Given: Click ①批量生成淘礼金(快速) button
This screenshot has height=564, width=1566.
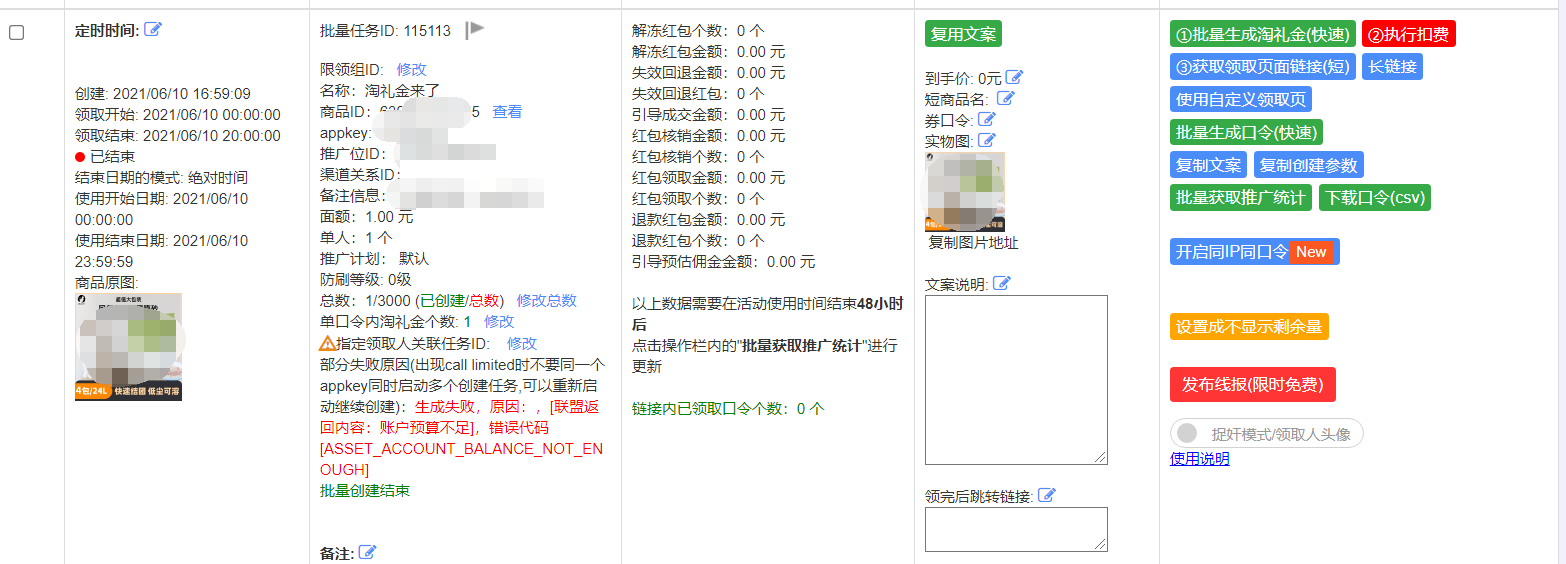Looking at the screenshot, I should click(x=1263, y=34).
